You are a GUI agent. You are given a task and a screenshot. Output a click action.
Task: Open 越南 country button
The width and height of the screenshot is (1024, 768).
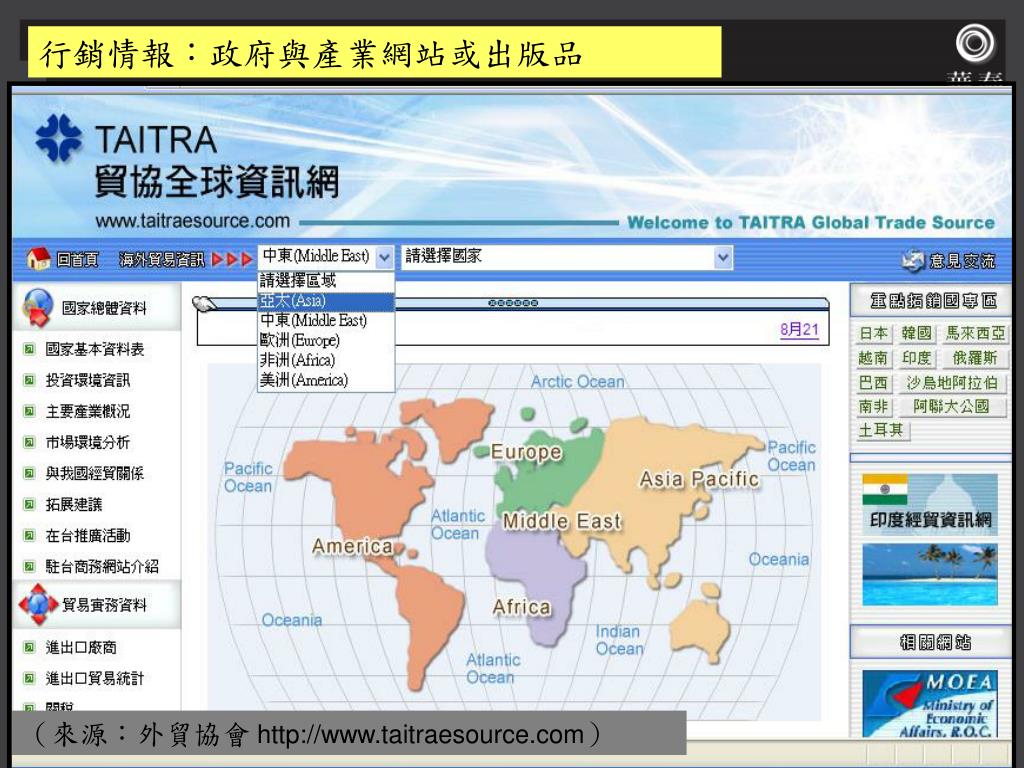(x=873, y=358)
